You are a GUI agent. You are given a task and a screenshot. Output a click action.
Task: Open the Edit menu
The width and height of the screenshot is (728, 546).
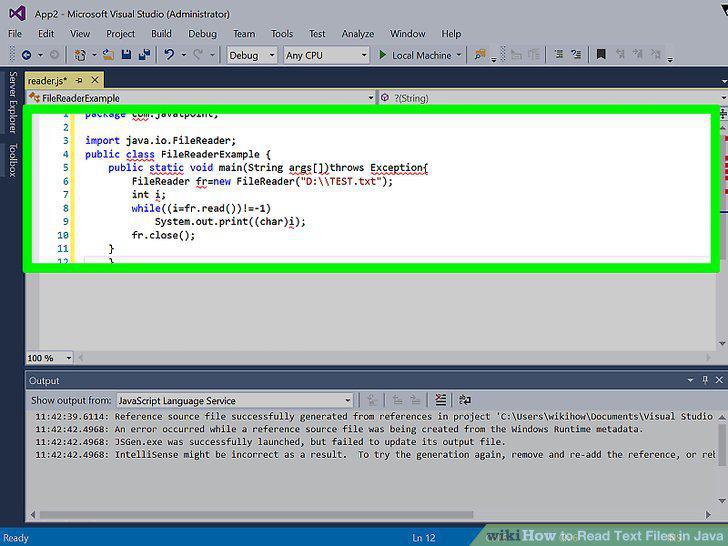46,34
